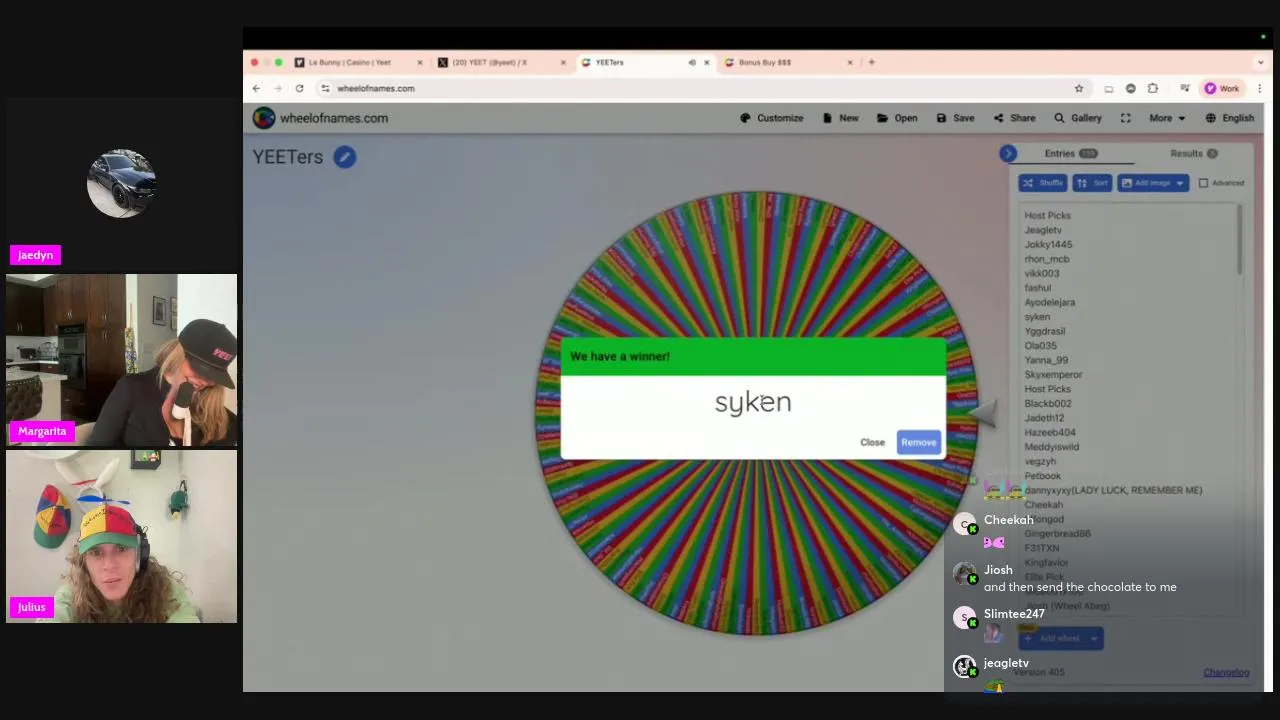Click the 'Blackb002' entry
1280x720 pixels.
point(1047,404)
